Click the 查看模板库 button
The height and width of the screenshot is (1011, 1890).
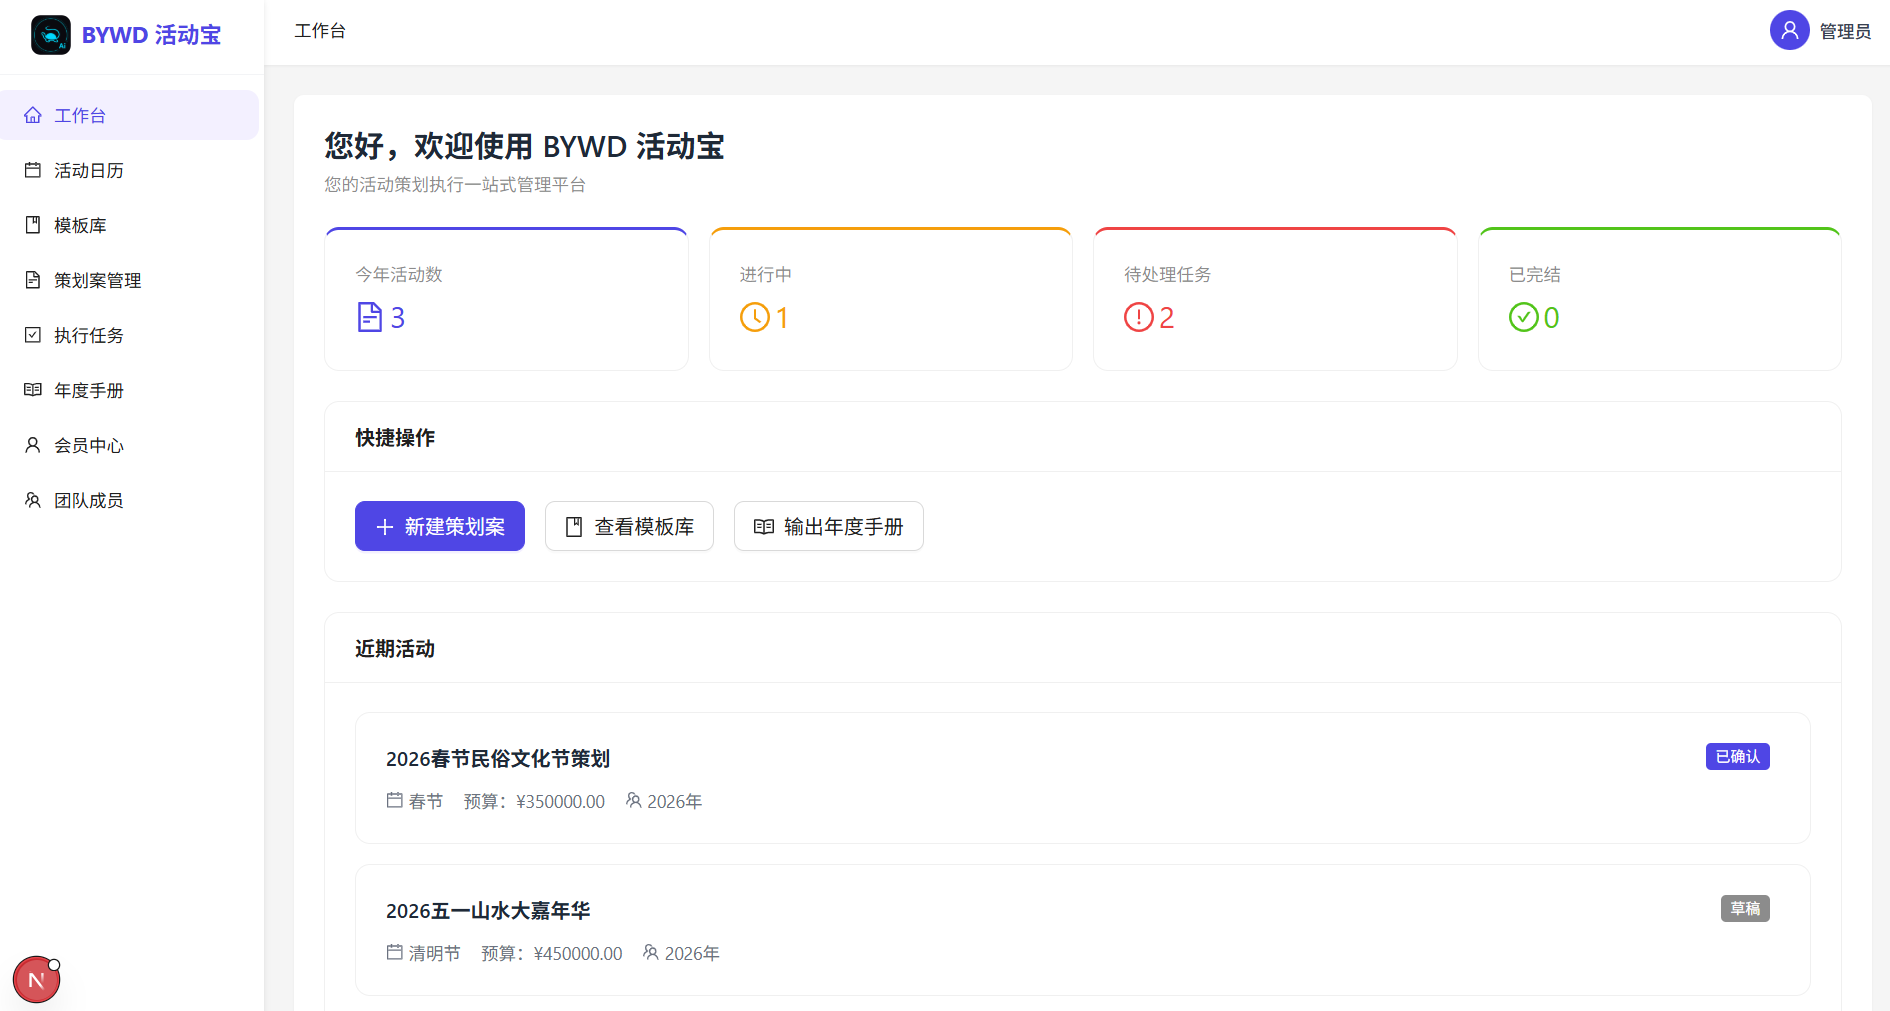(629, 526)
